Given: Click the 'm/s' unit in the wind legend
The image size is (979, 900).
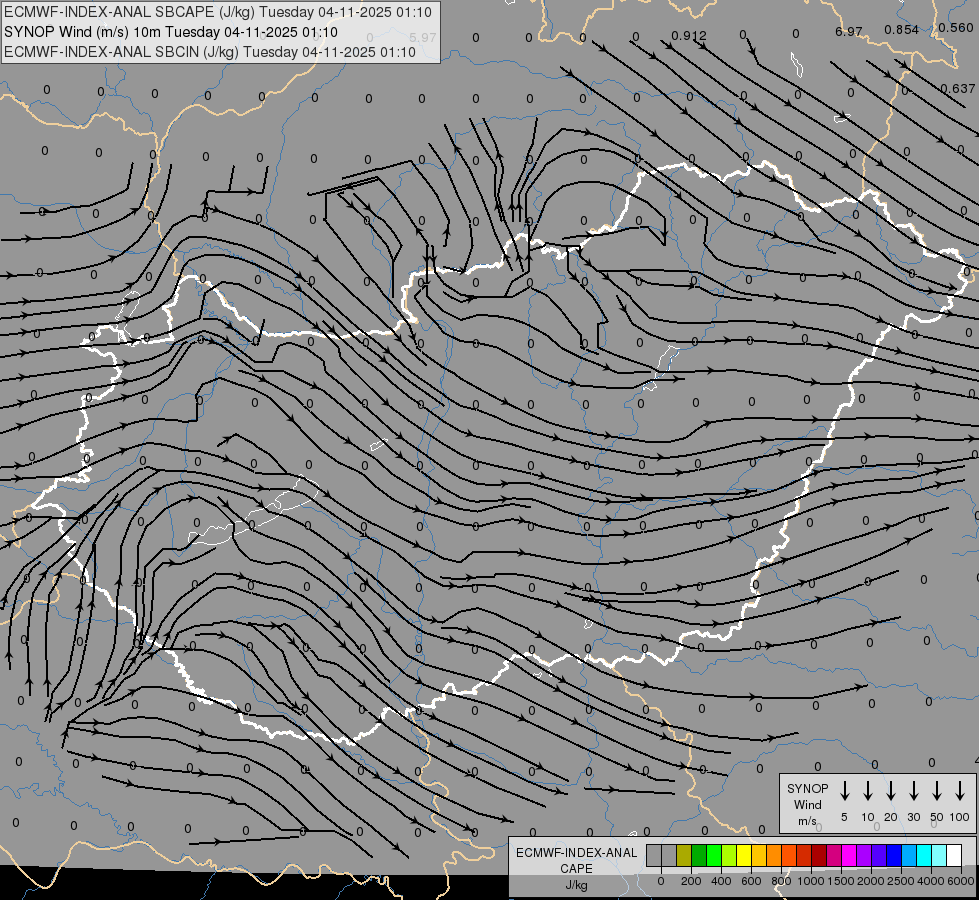Looking at the screenshot, I should (807, 821).
